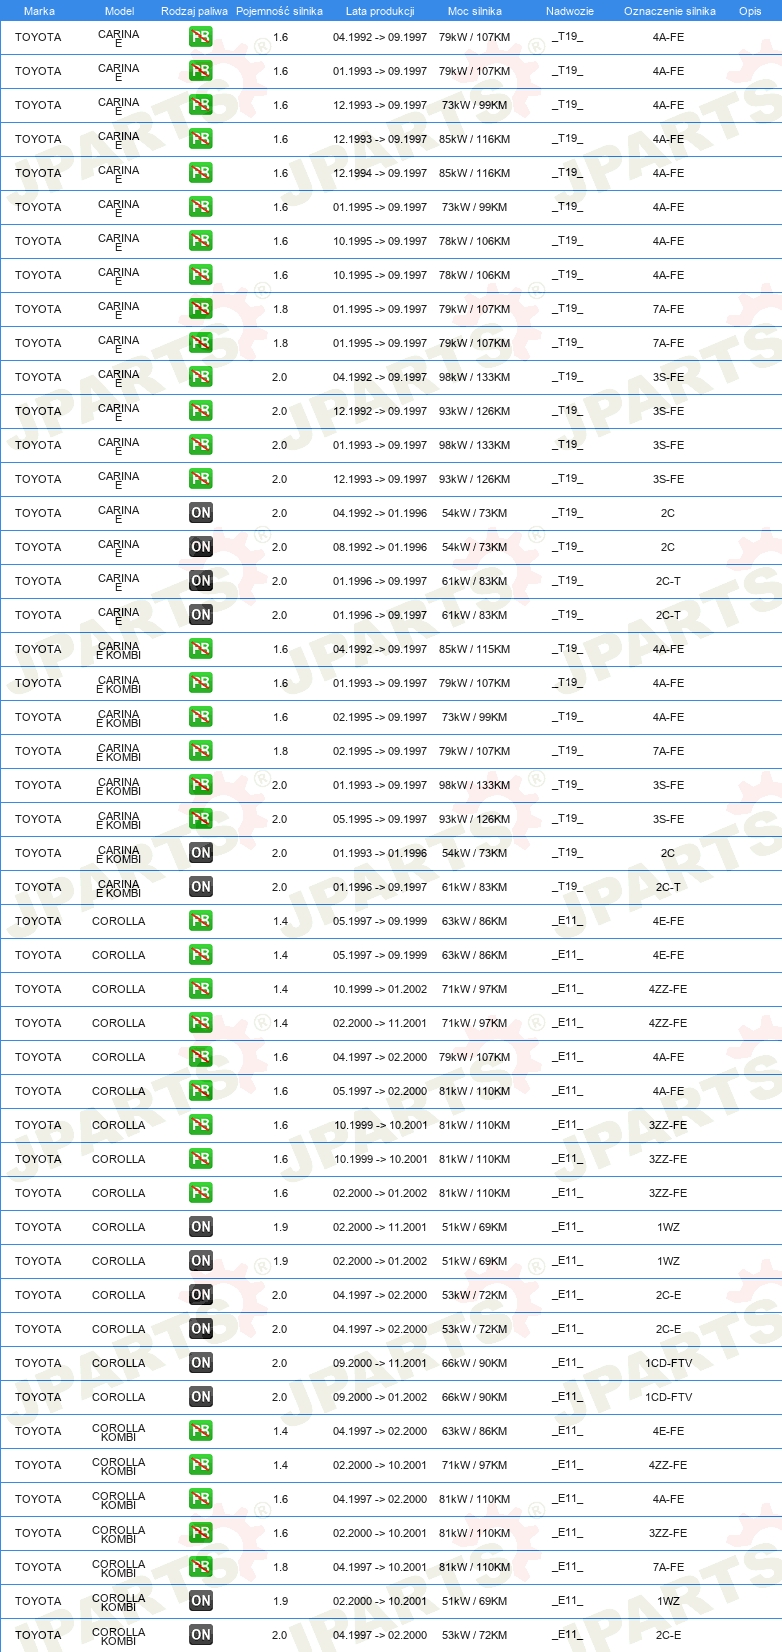The width and height of the screenshot is (782, 1652).
Task: Select '3S-FE' in Carina E Kombi 01.1993 row
Action: pos(668,785)
